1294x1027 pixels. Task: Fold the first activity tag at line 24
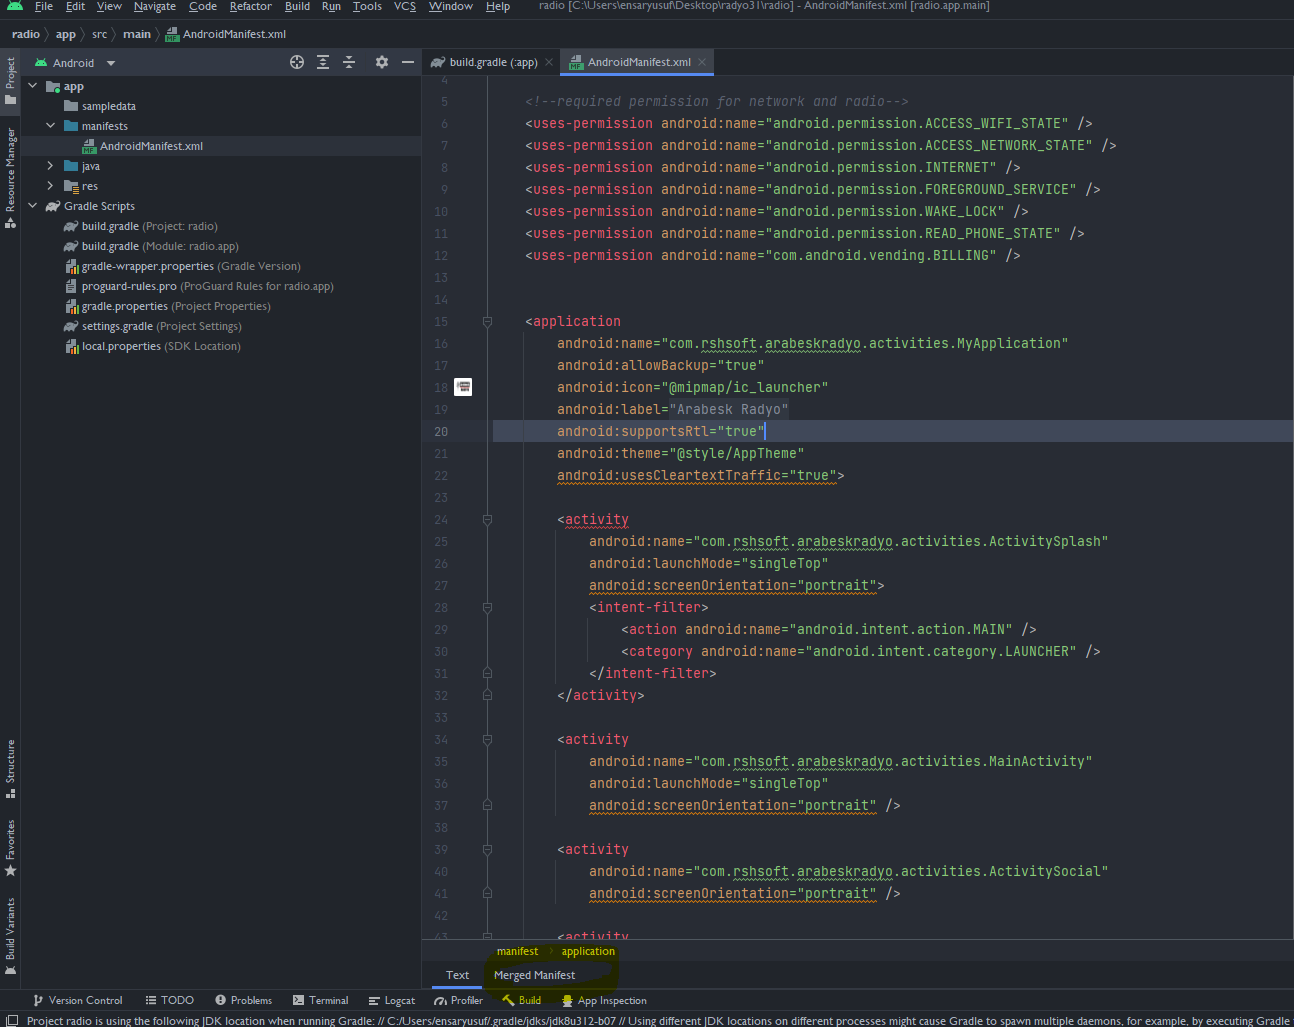click(487, 519)
